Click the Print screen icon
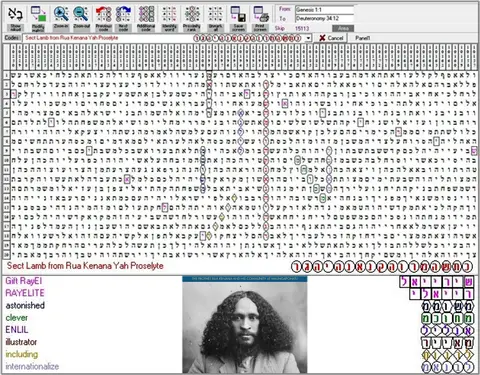 click(260, 19)
